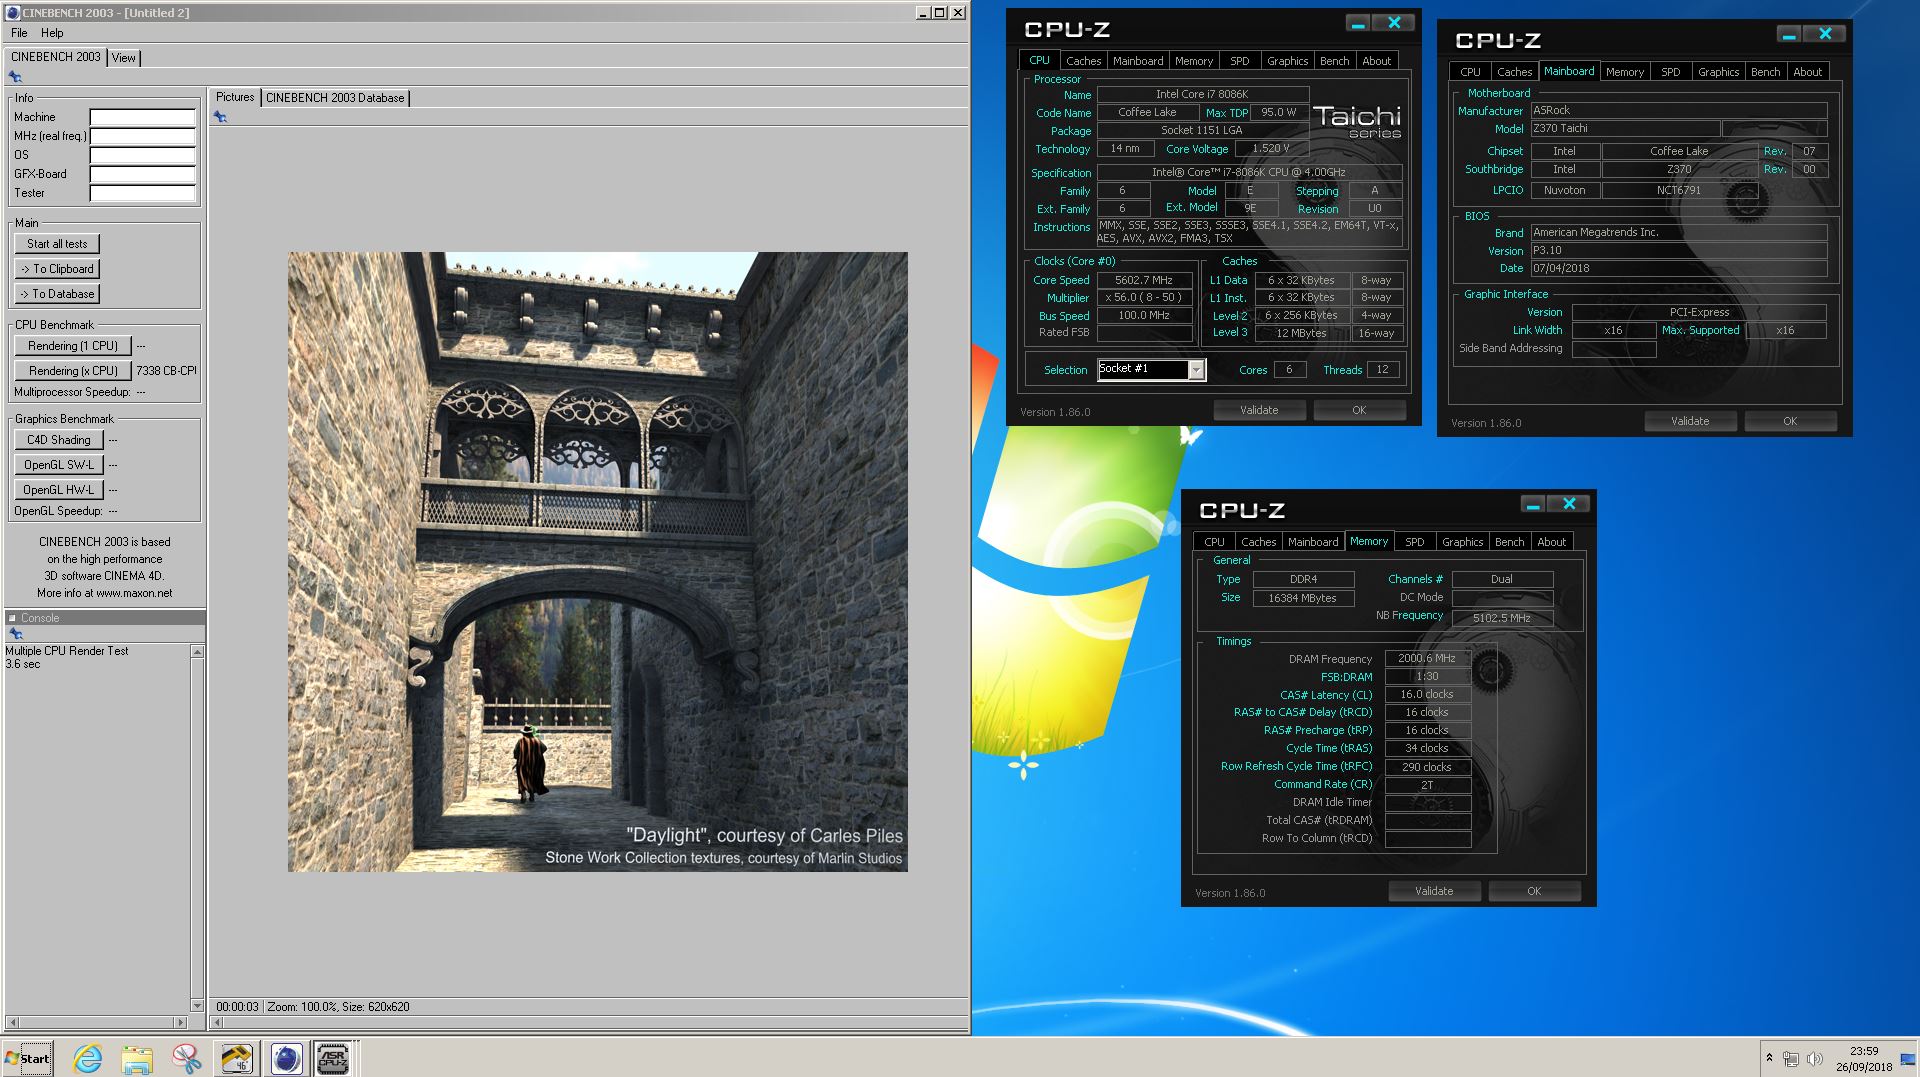Click the Z370 Taichi model value
Viewport: 1920px width, 1077px height.
tap(1624, 128)
